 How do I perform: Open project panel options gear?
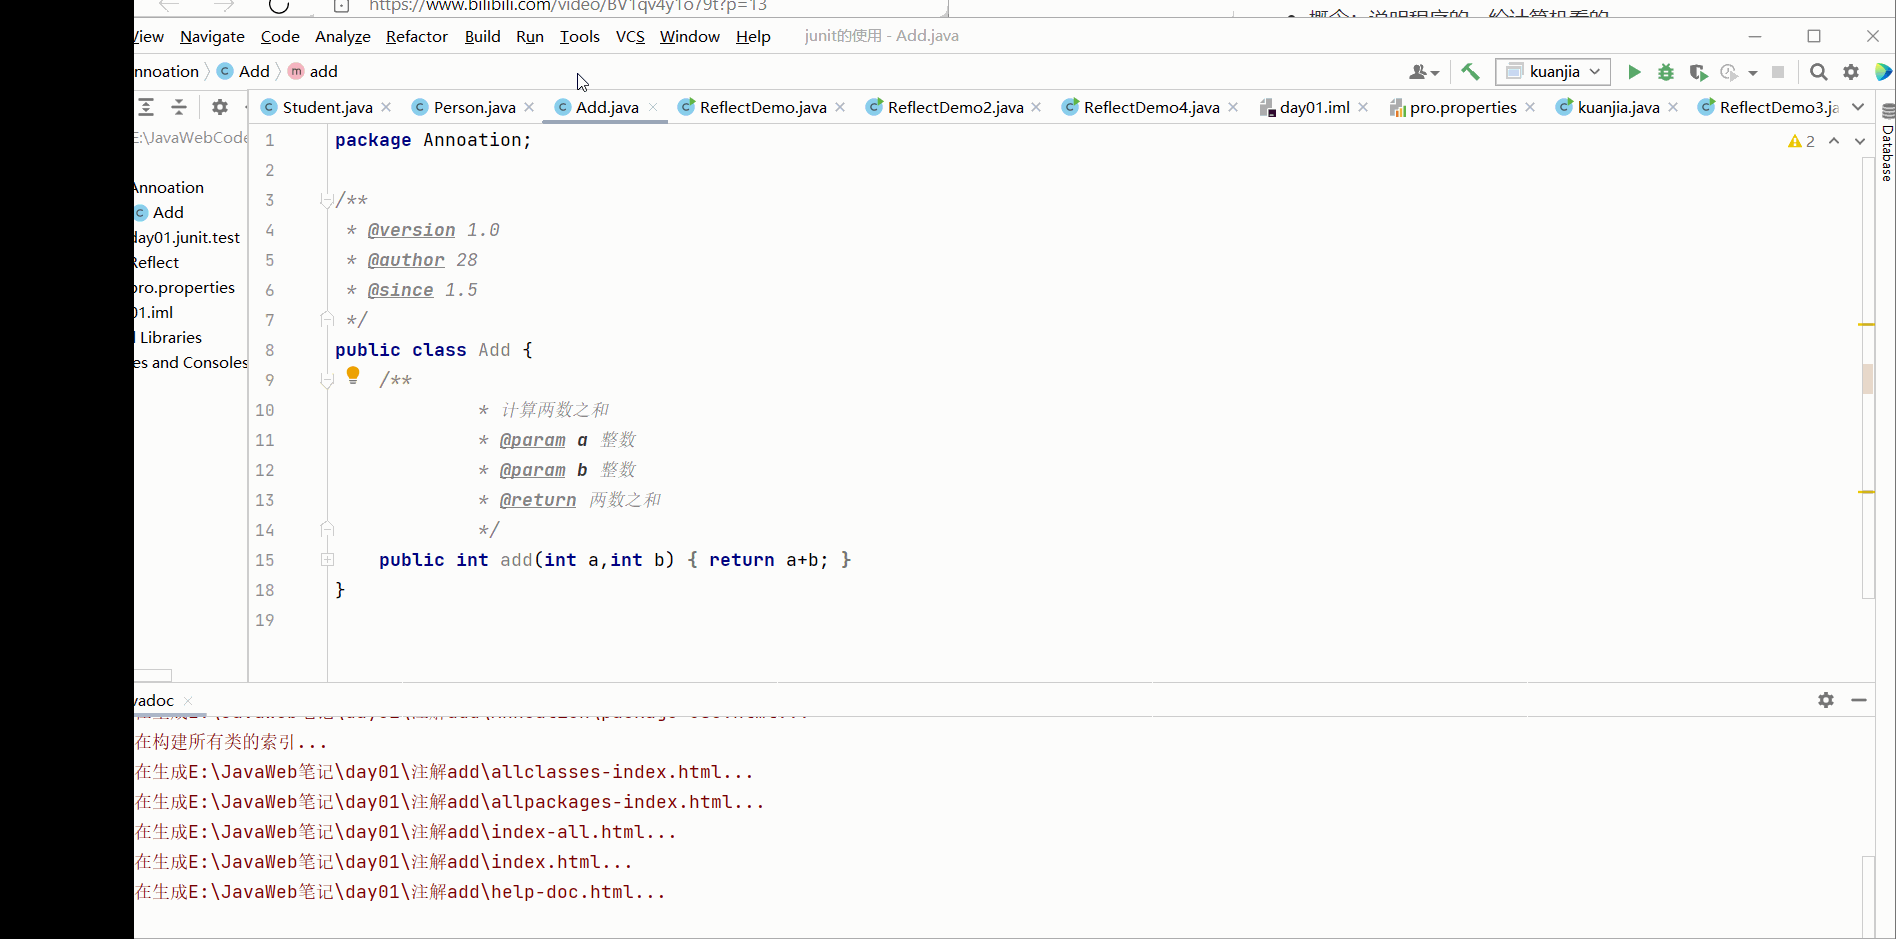(220, 107)
